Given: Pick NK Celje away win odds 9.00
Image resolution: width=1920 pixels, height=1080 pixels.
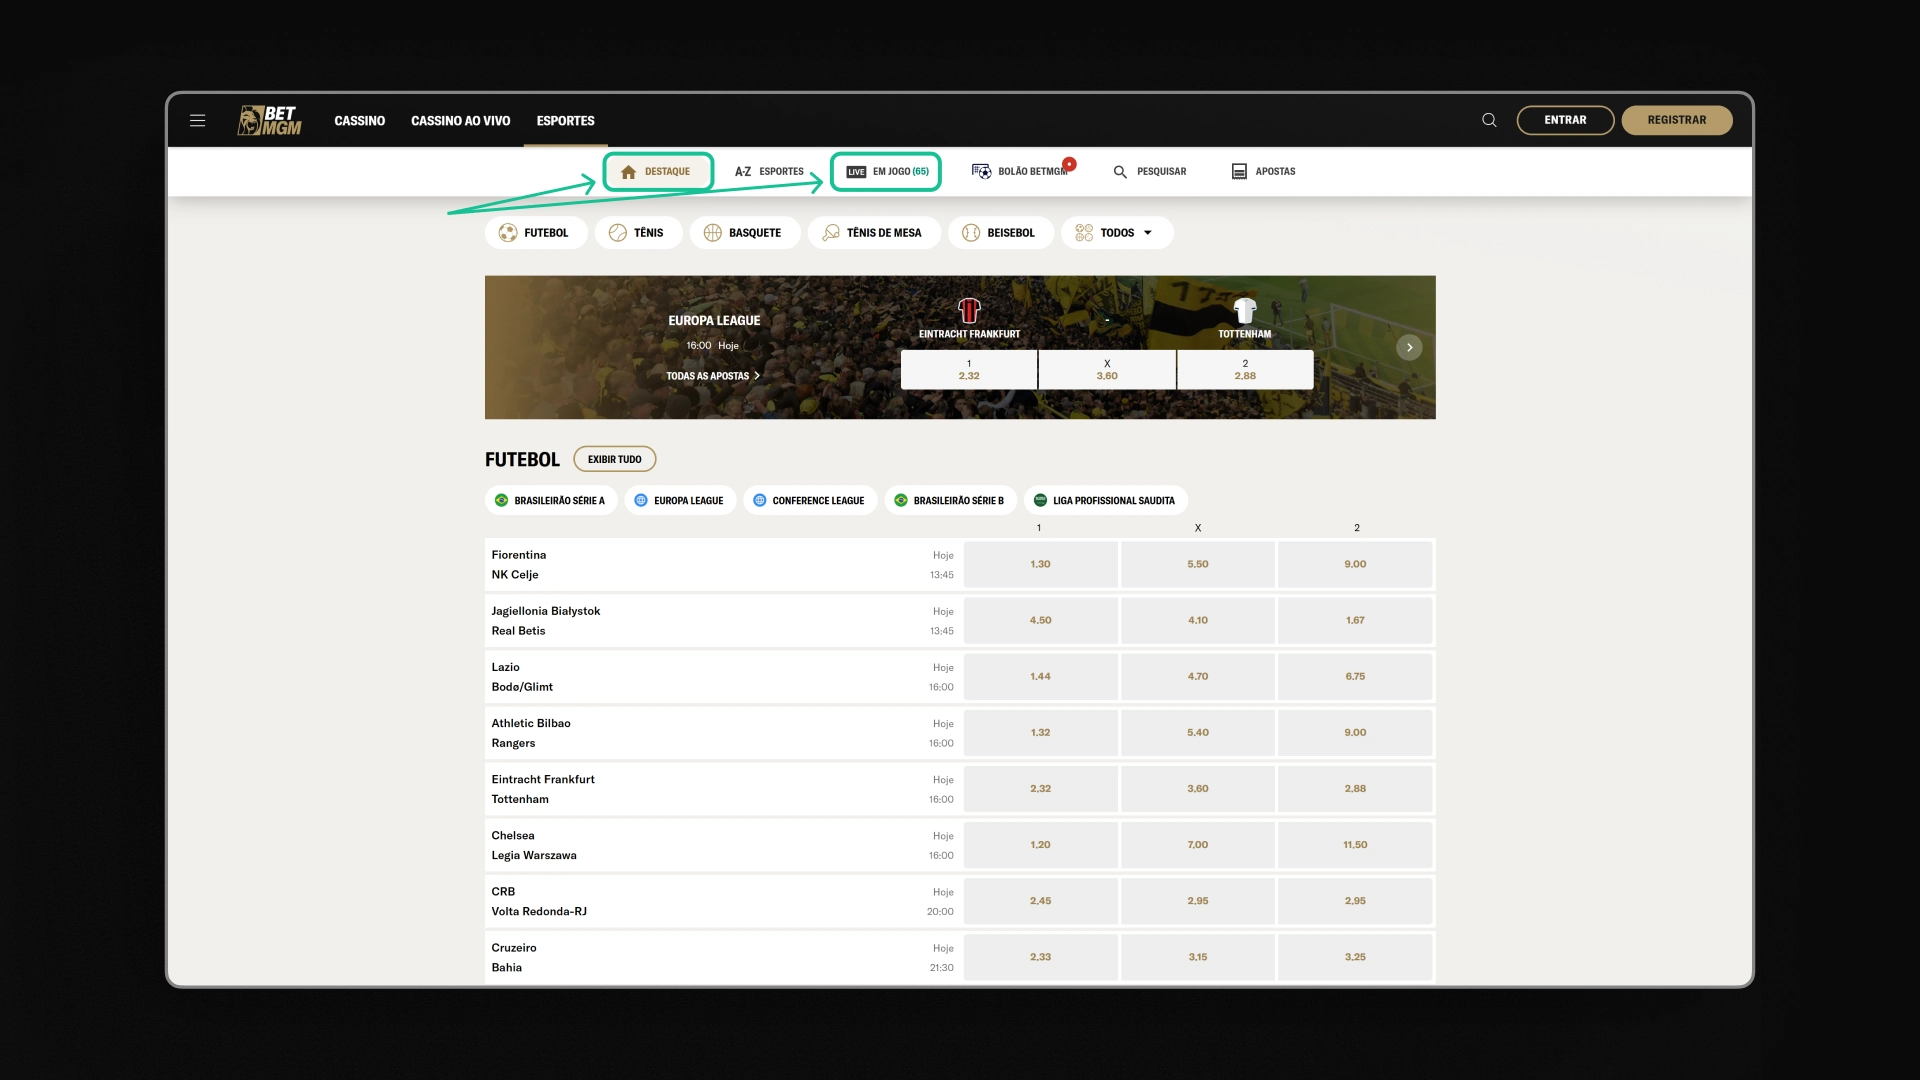Looking at the screenshot, I should point(1355,564).
